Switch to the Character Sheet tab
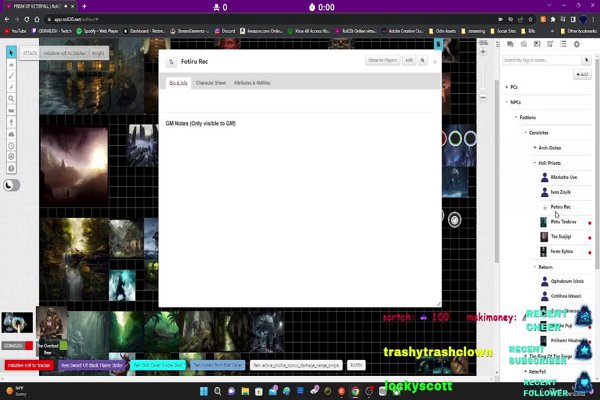 210,83
